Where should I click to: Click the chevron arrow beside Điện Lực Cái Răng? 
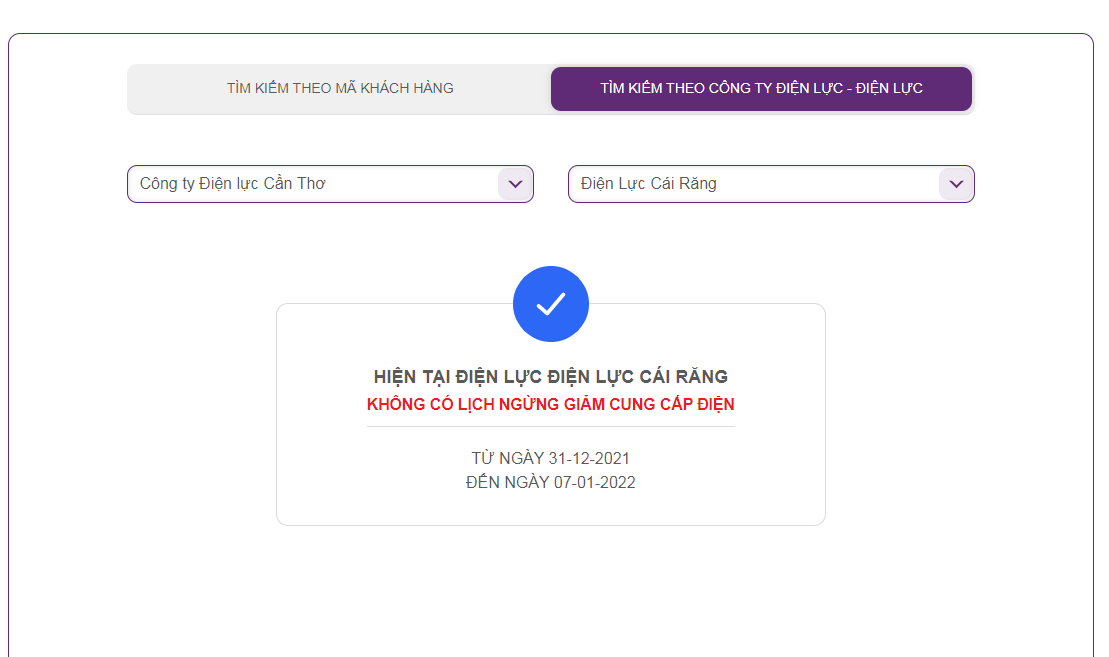pos(956,184)
